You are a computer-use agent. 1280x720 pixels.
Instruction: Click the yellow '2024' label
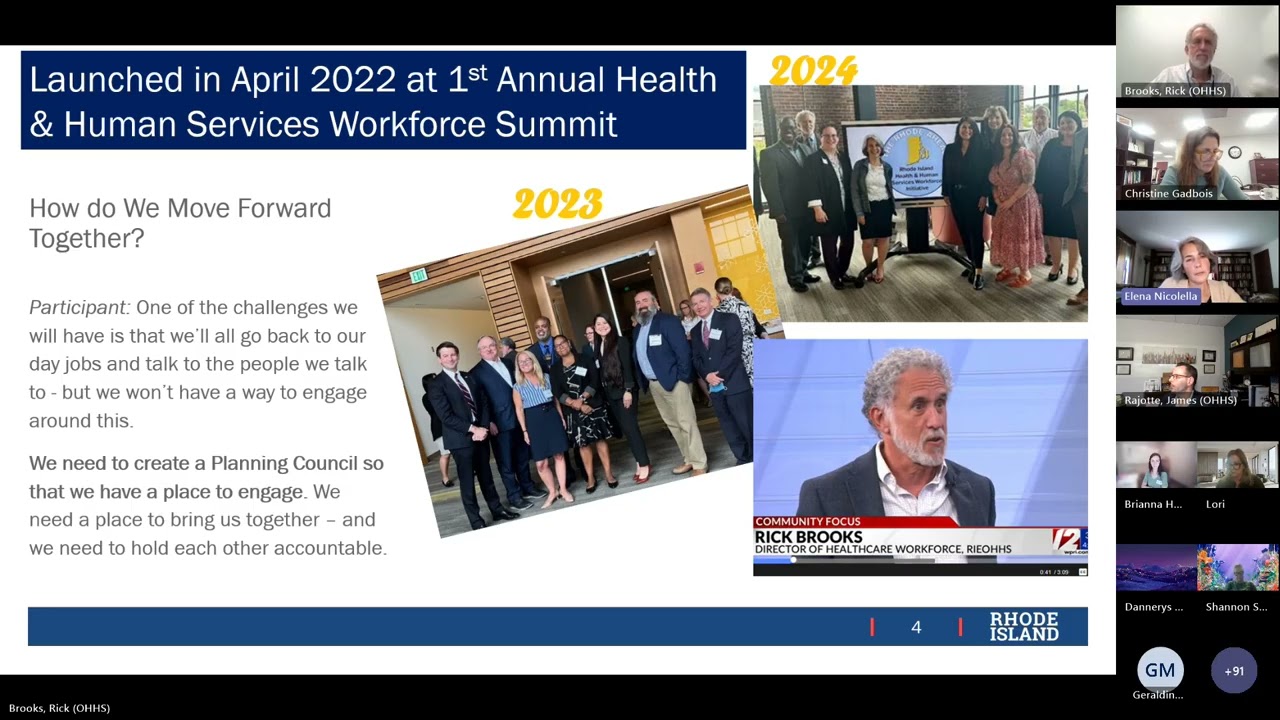pos(813,71)
